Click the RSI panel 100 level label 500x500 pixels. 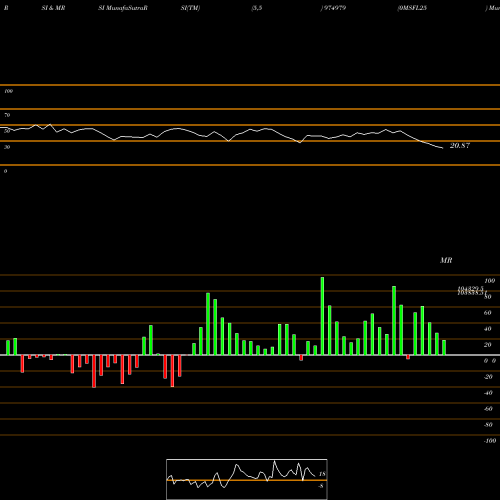pos(8,91)
